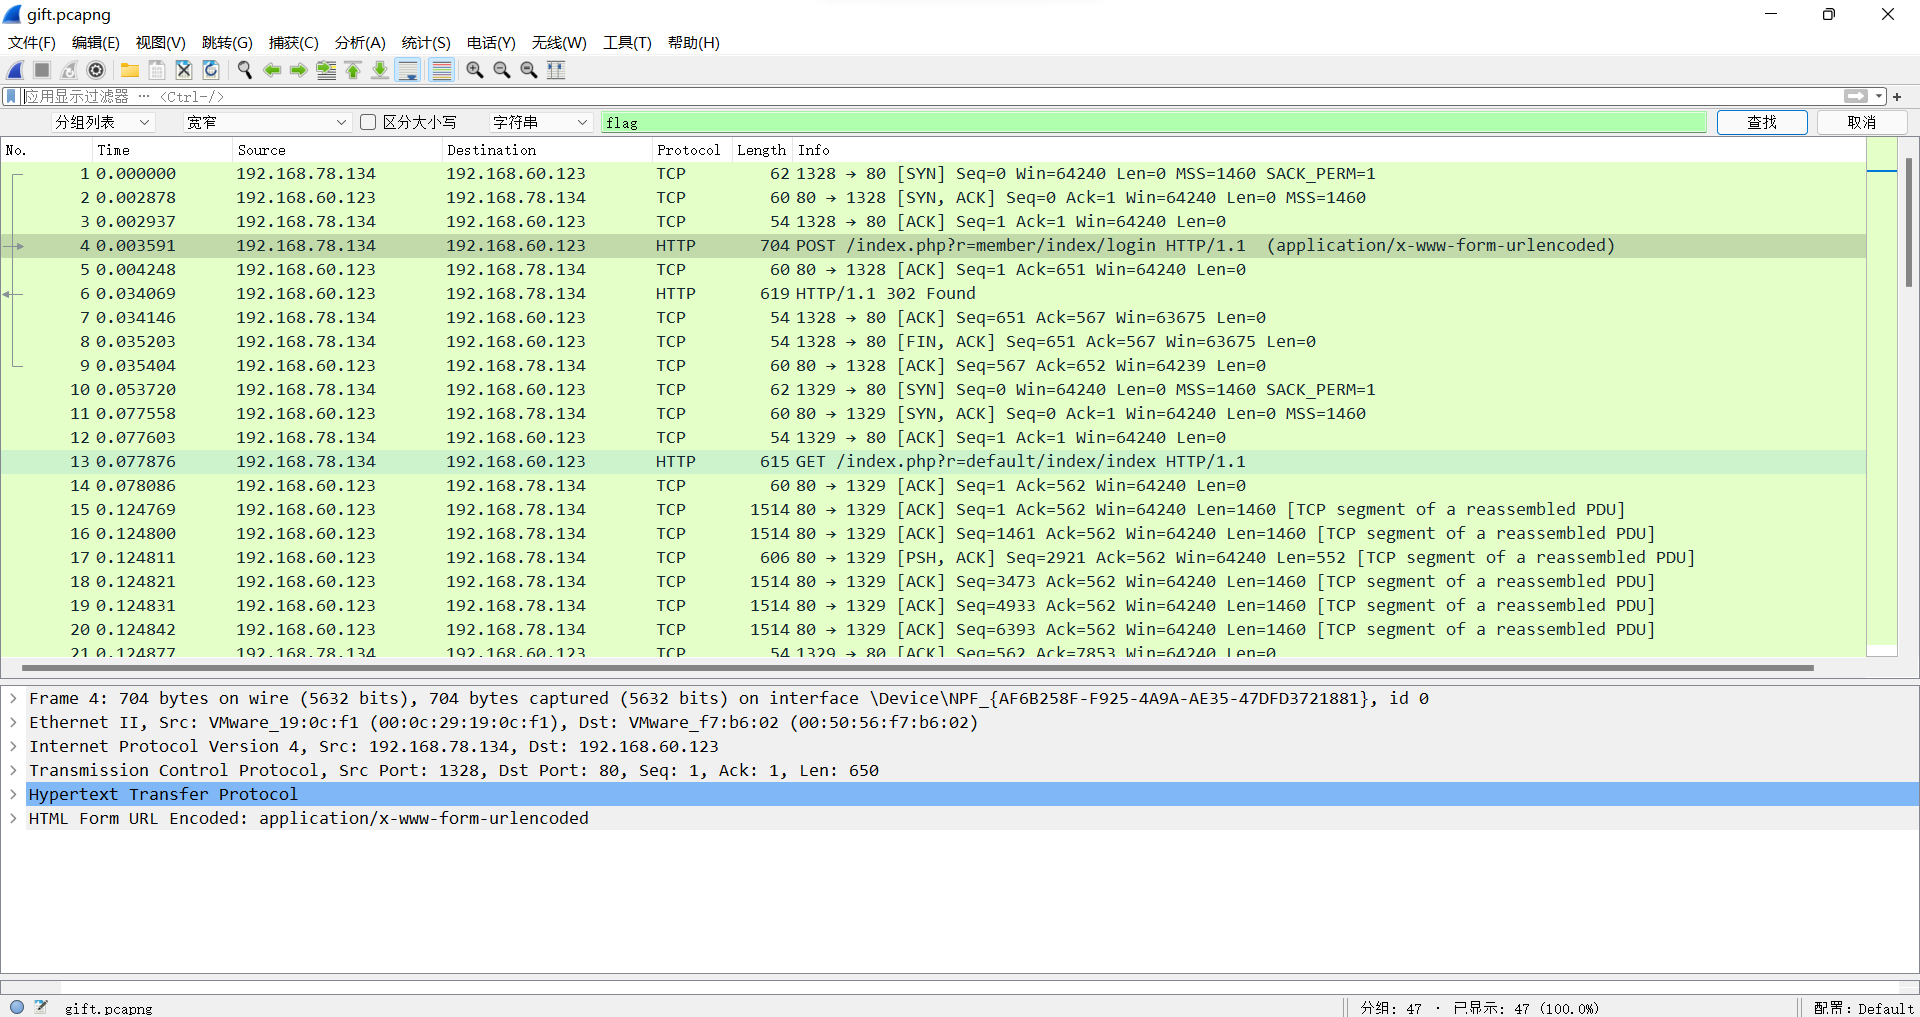Select packet 4 POST login request row

click(933, 246)
